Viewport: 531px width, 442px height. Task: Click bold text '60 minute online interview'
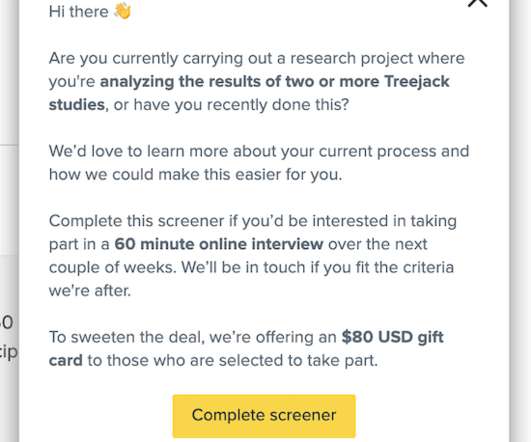click(219, 244)
